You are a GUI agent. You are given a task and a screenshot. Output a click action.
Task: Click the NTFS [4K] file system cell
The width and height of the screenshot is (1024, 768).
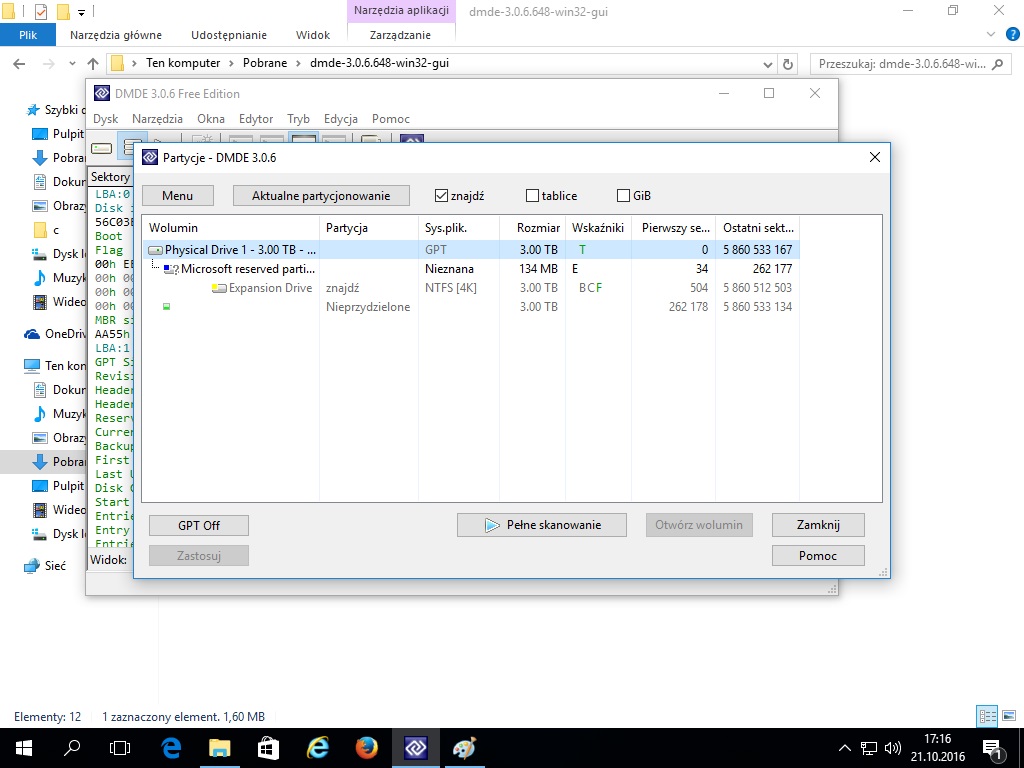(x=451, y=288)
